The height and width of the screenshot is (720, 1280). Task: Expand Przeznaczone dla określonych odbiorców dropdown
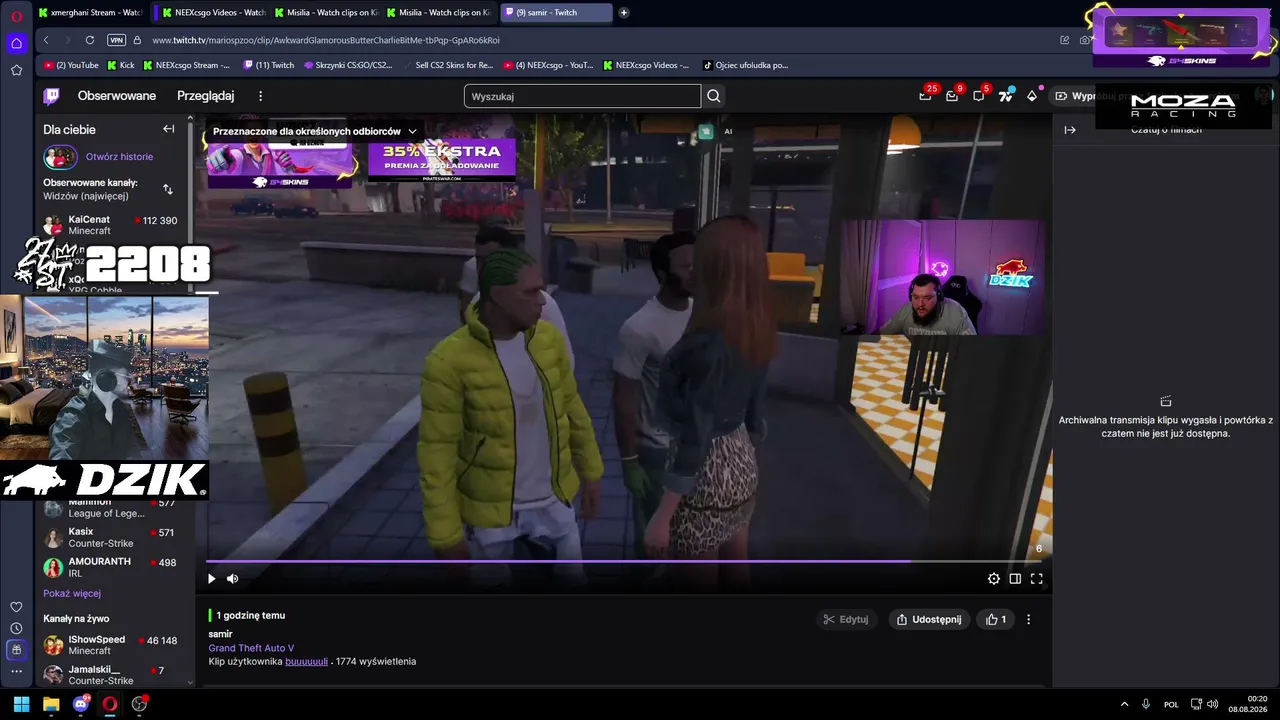[x=314, y=131]
